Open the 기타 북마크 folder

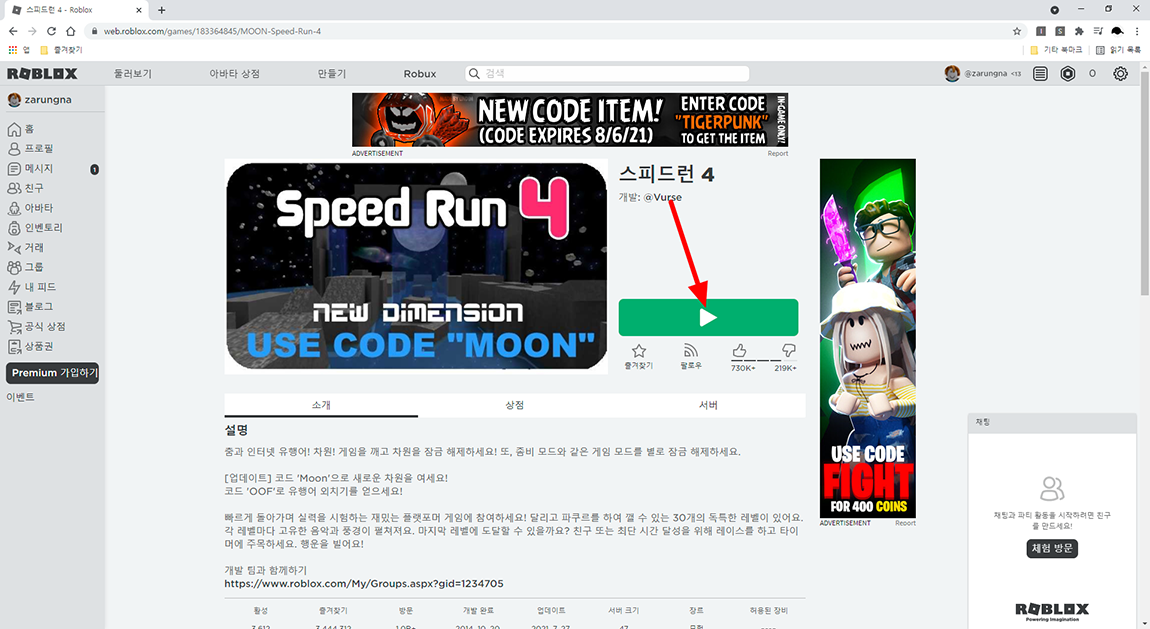point(1056,50)
